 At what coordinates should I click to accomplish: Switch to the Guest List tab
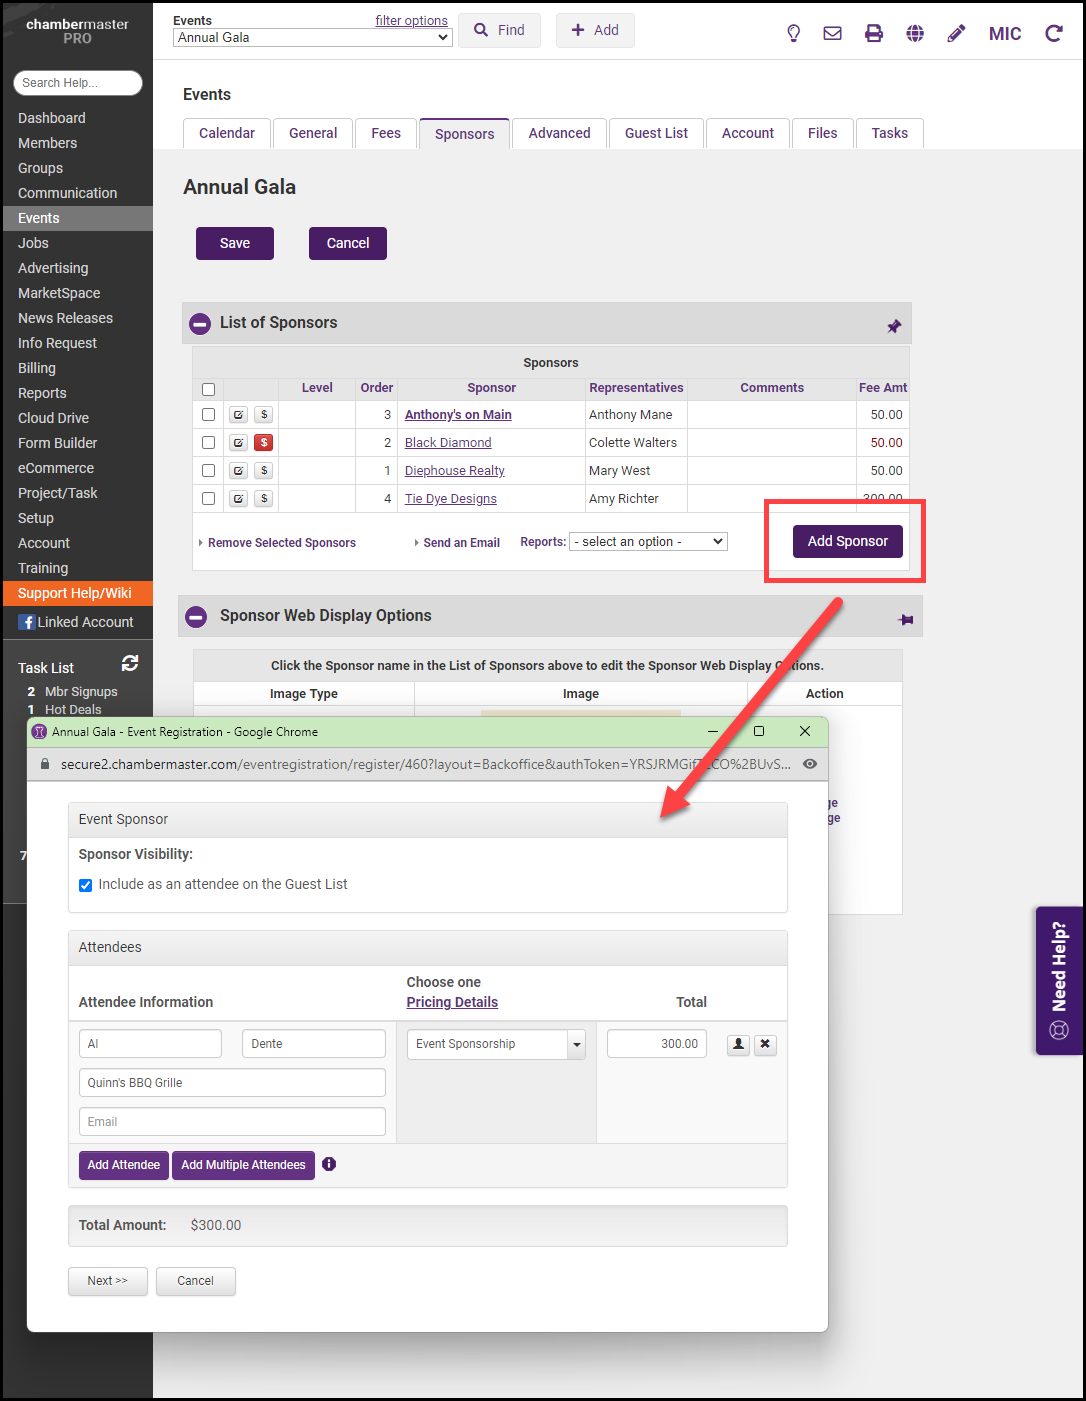[x=656, y=133]
